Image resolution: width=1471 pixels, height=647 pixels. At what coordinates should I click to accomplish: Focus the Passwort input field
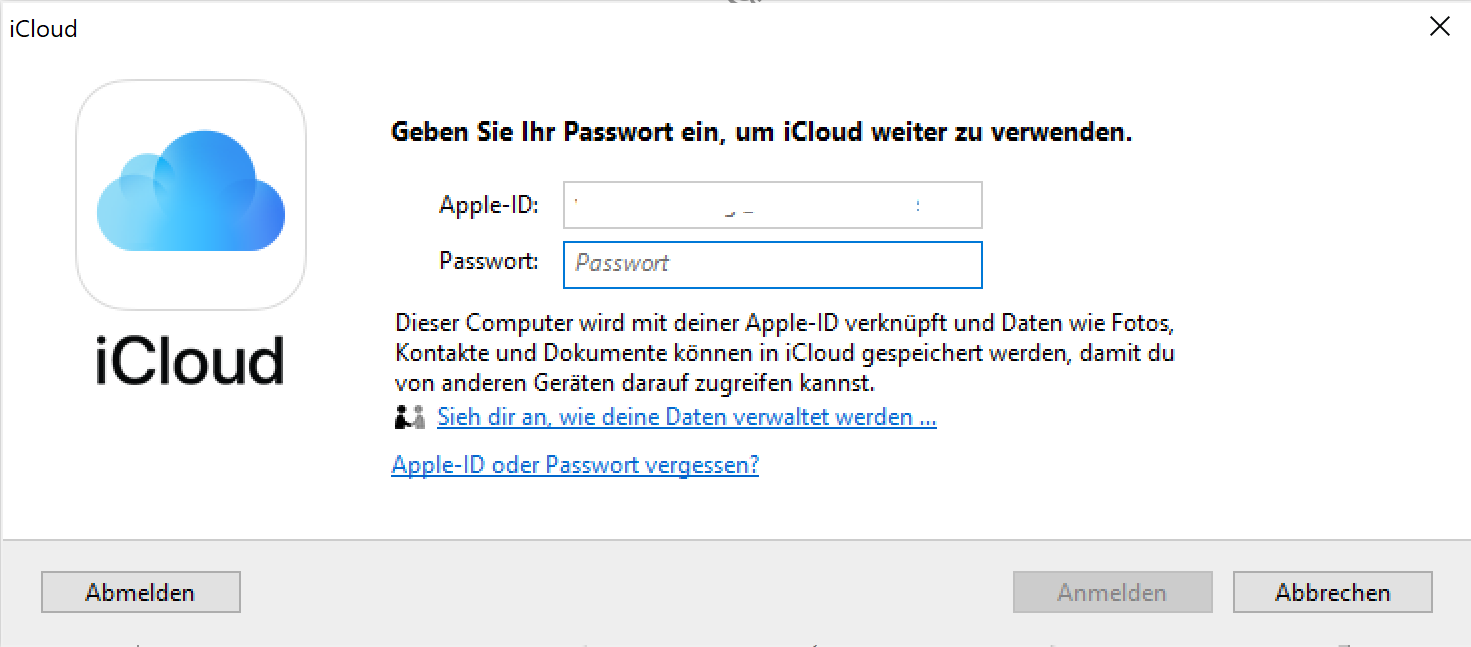[772, 264]
